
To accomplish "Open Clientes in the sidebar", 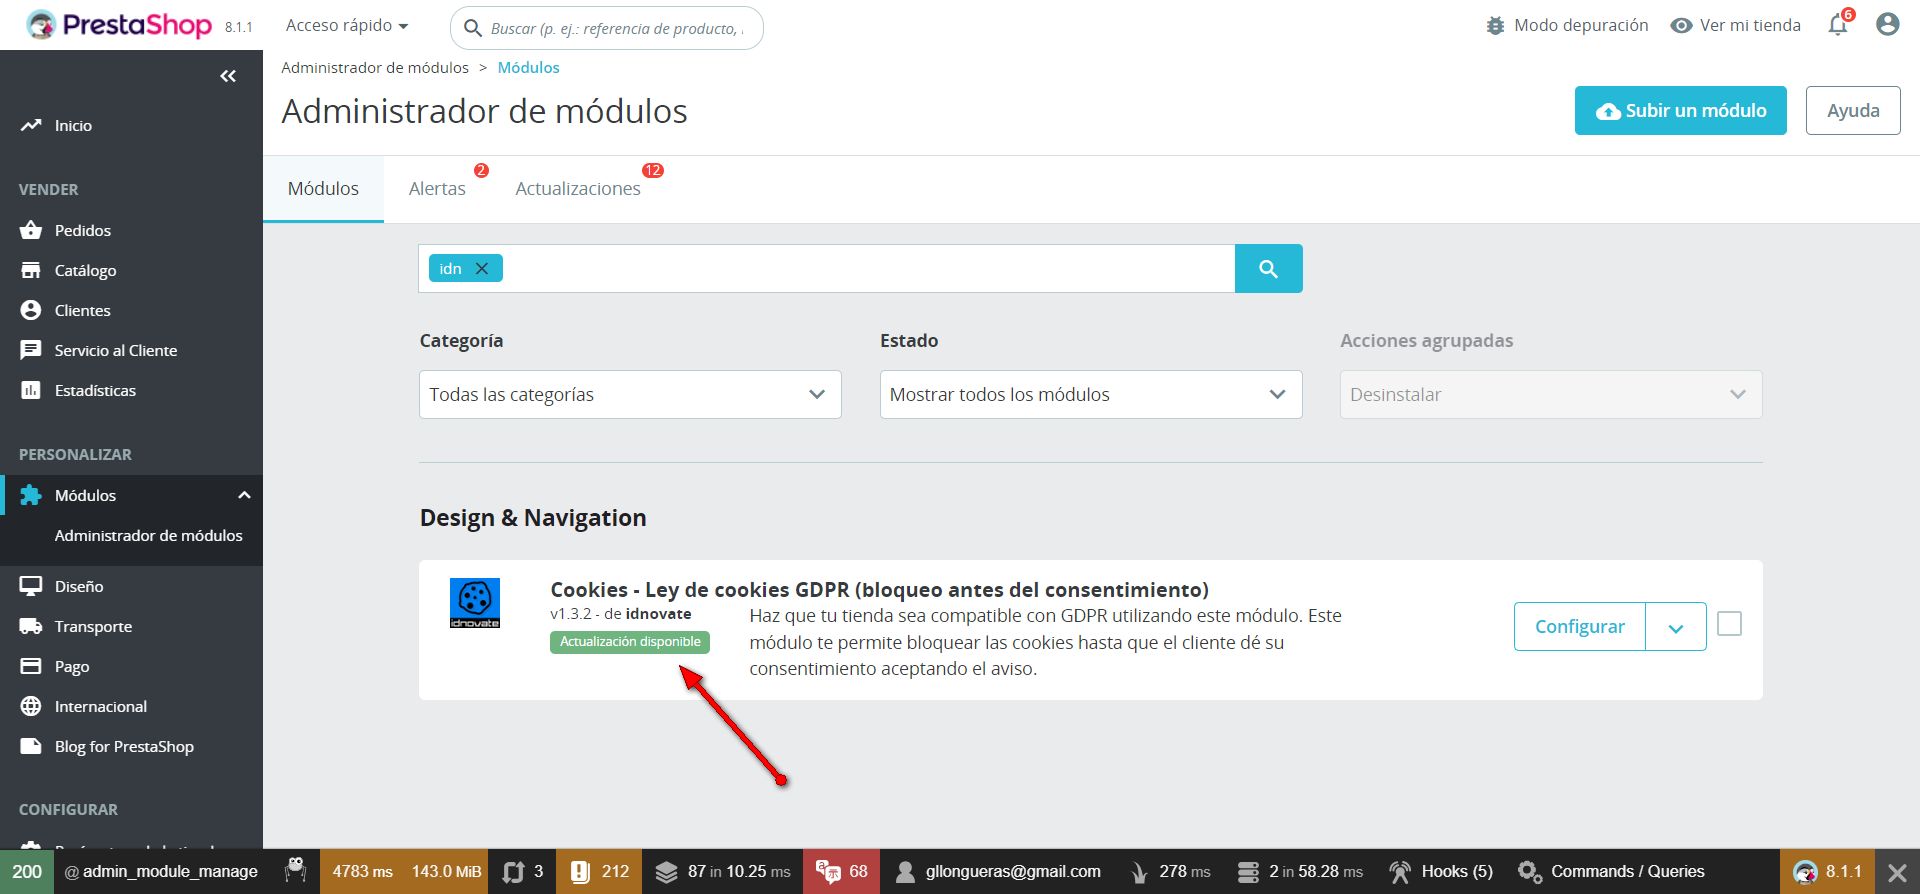I will pos(83,310).
